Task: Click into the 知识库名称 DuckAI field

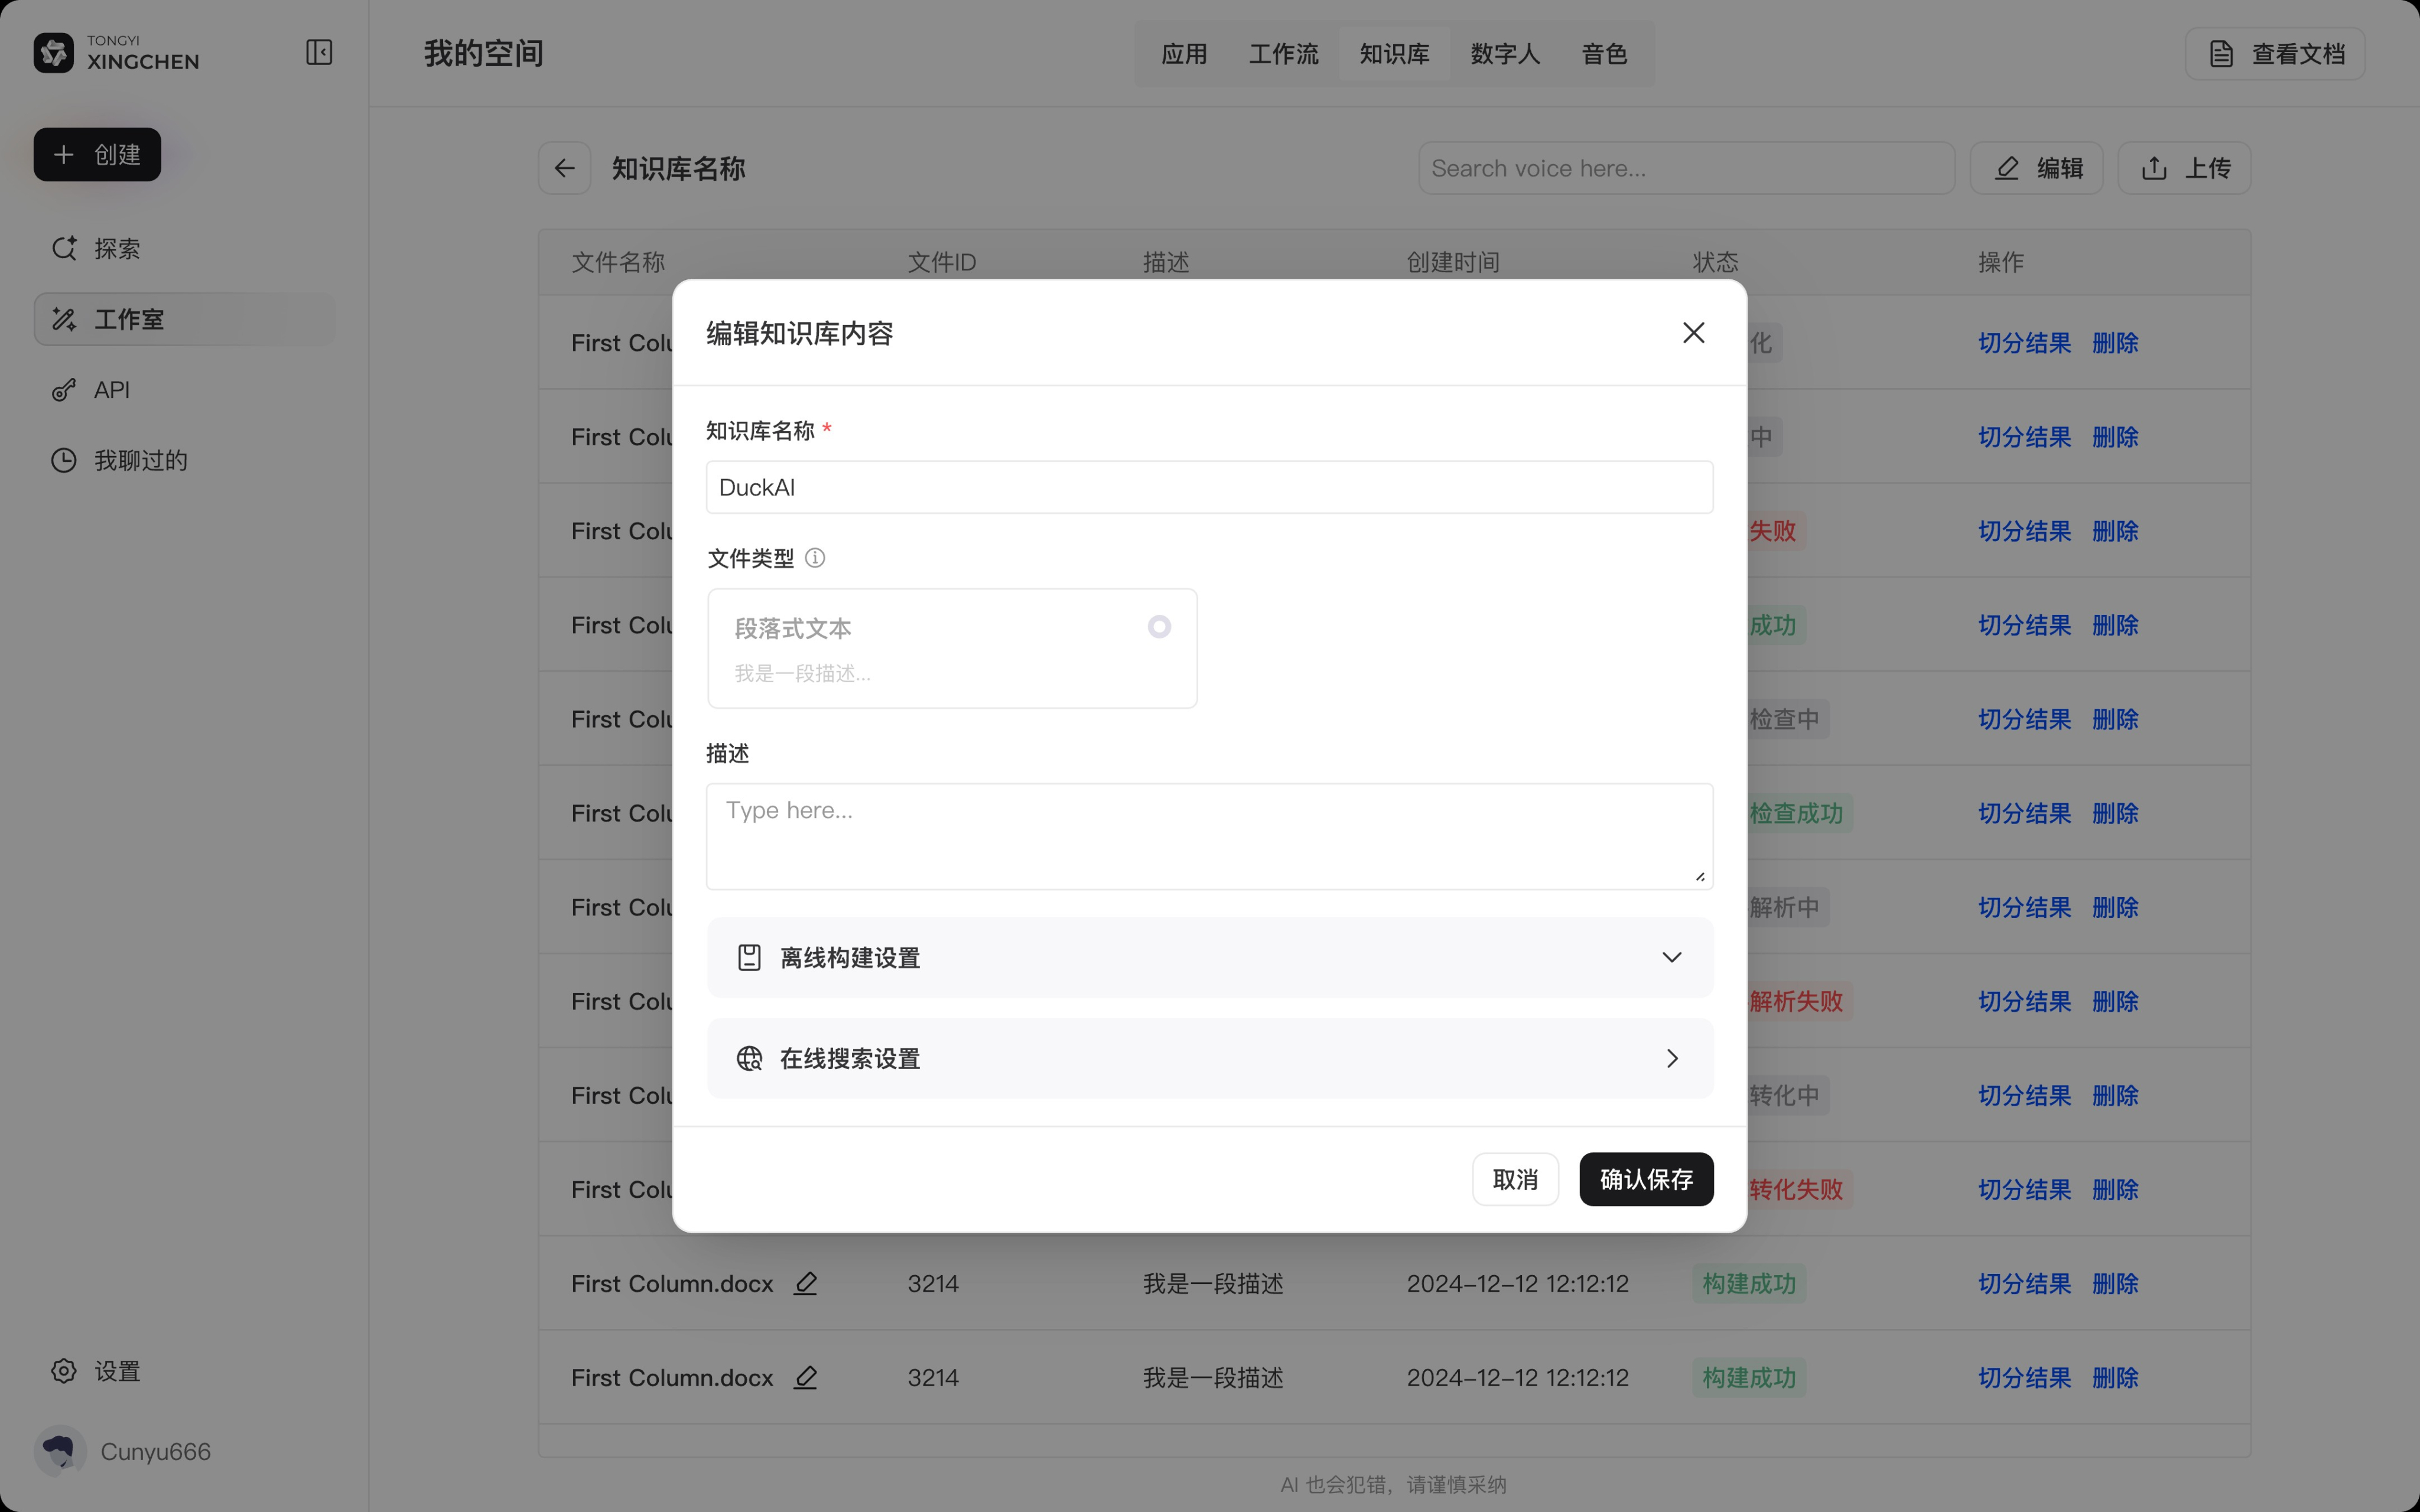Action: (1209, 487)
